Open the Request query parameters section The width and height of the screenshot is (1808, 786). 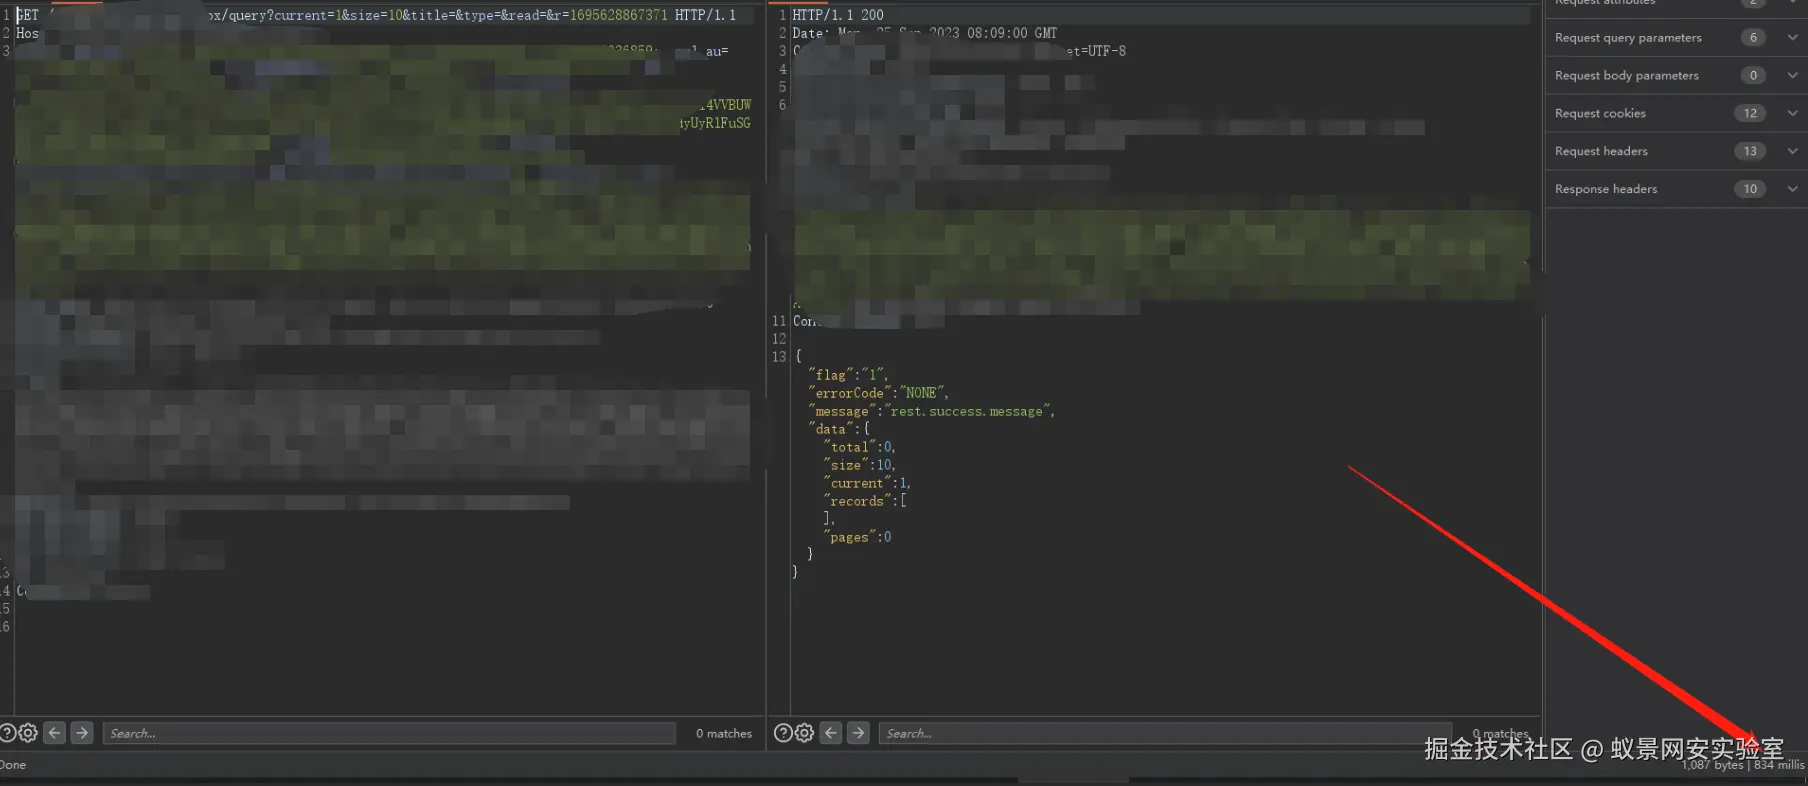(1676, 37)
